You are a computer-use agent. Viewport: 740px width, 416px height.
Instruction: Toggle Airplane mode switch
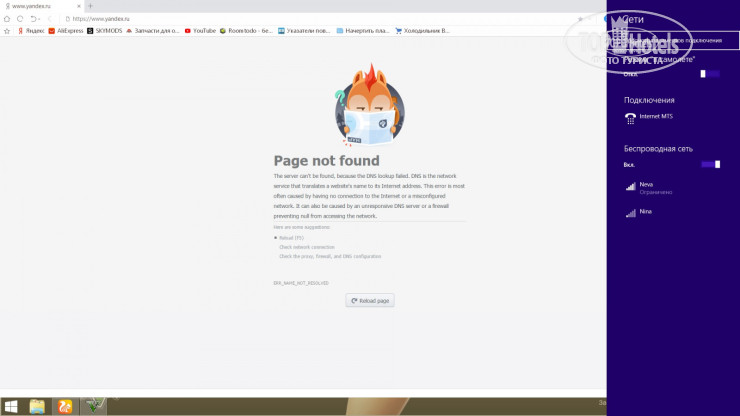710,74
